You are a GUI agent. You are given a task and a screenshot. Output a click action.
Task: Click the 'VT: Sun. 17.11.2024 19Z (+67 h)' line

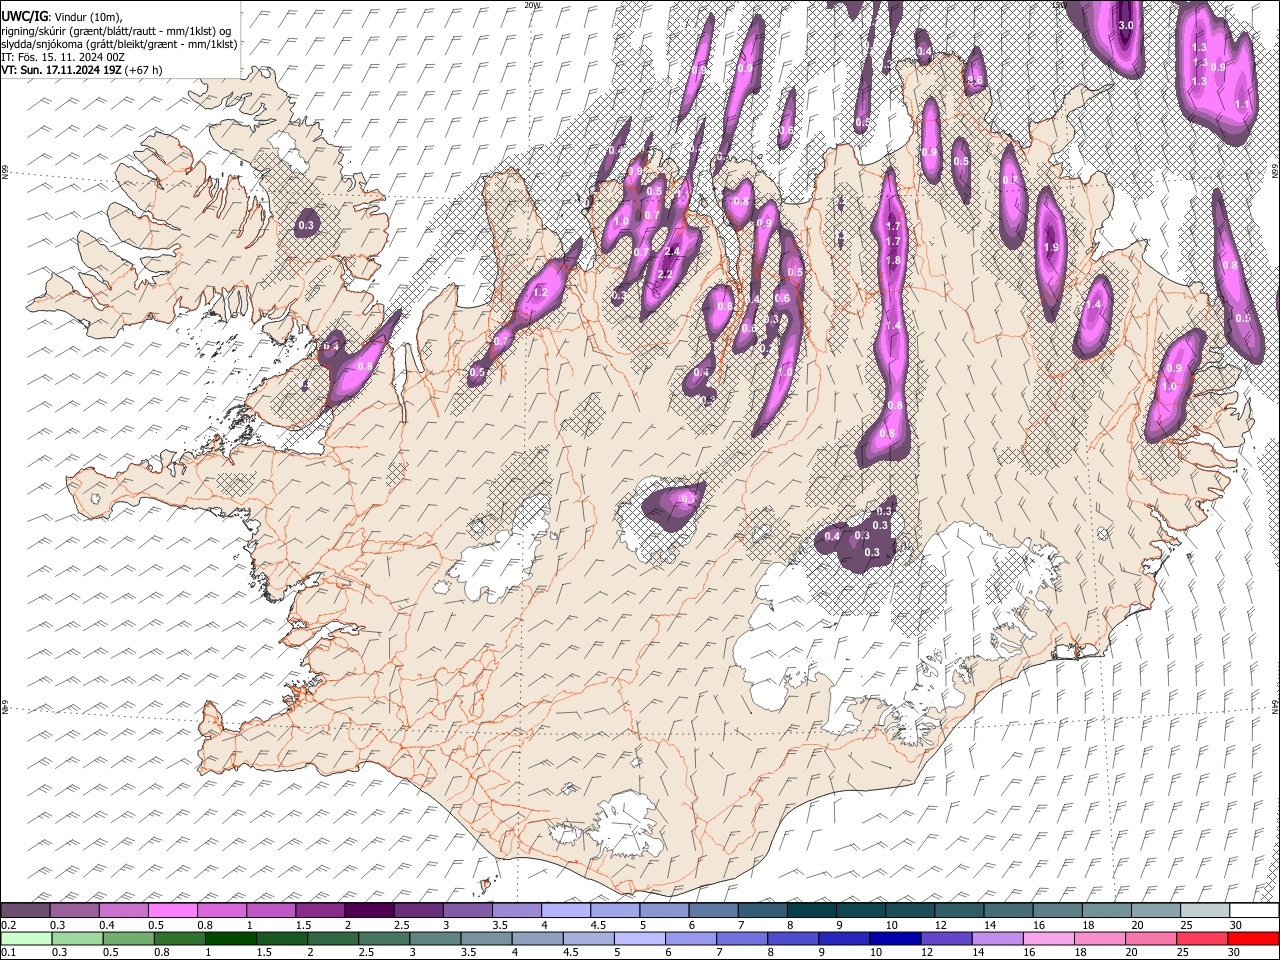coord(82,70)
